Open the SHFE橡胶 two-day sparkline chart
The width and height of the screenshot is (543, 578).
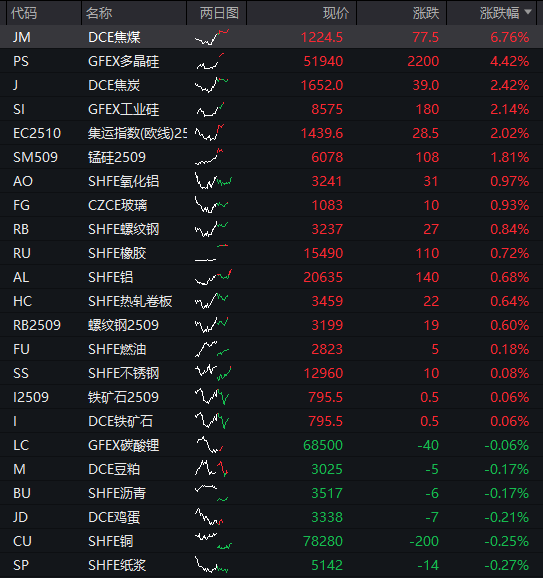[212, 253]
